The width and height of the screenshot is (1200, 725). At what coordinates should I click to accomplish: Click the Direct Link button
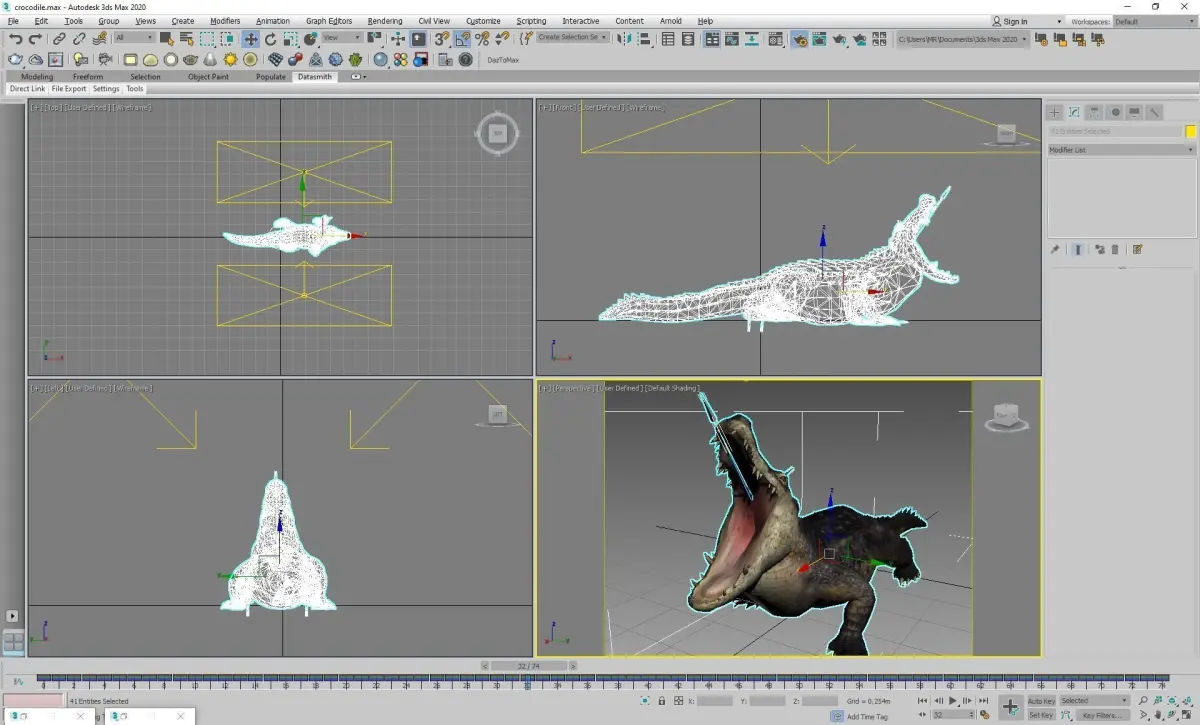tap(27, 89)
